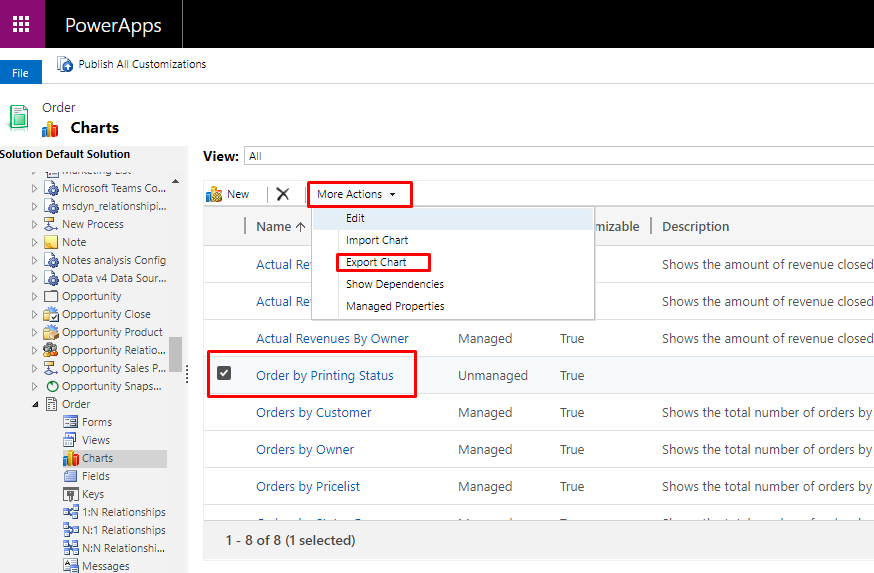The height and width of the screenshot is (573, 874).
Task: Click the N:N Relationshi... node icon
Action: pyautogui.click(x=71, y=548)
